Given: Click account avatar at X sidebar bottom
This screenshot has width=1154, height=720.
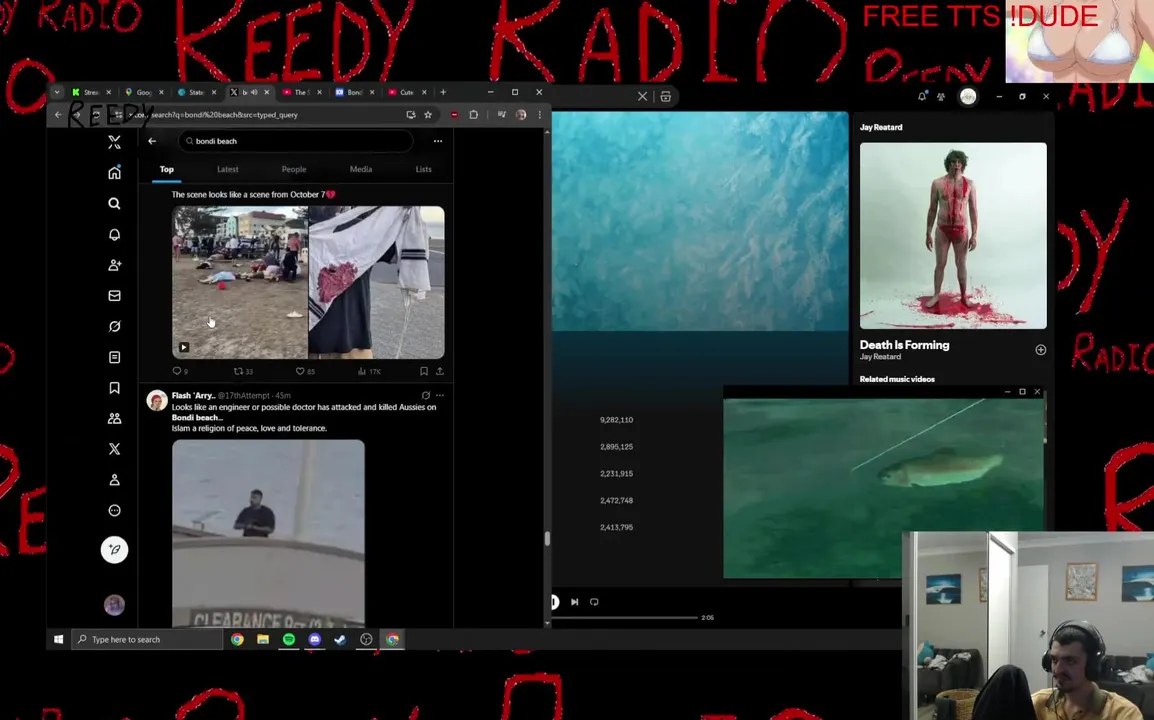Looking at the screenshot, I should click(114, 605).
